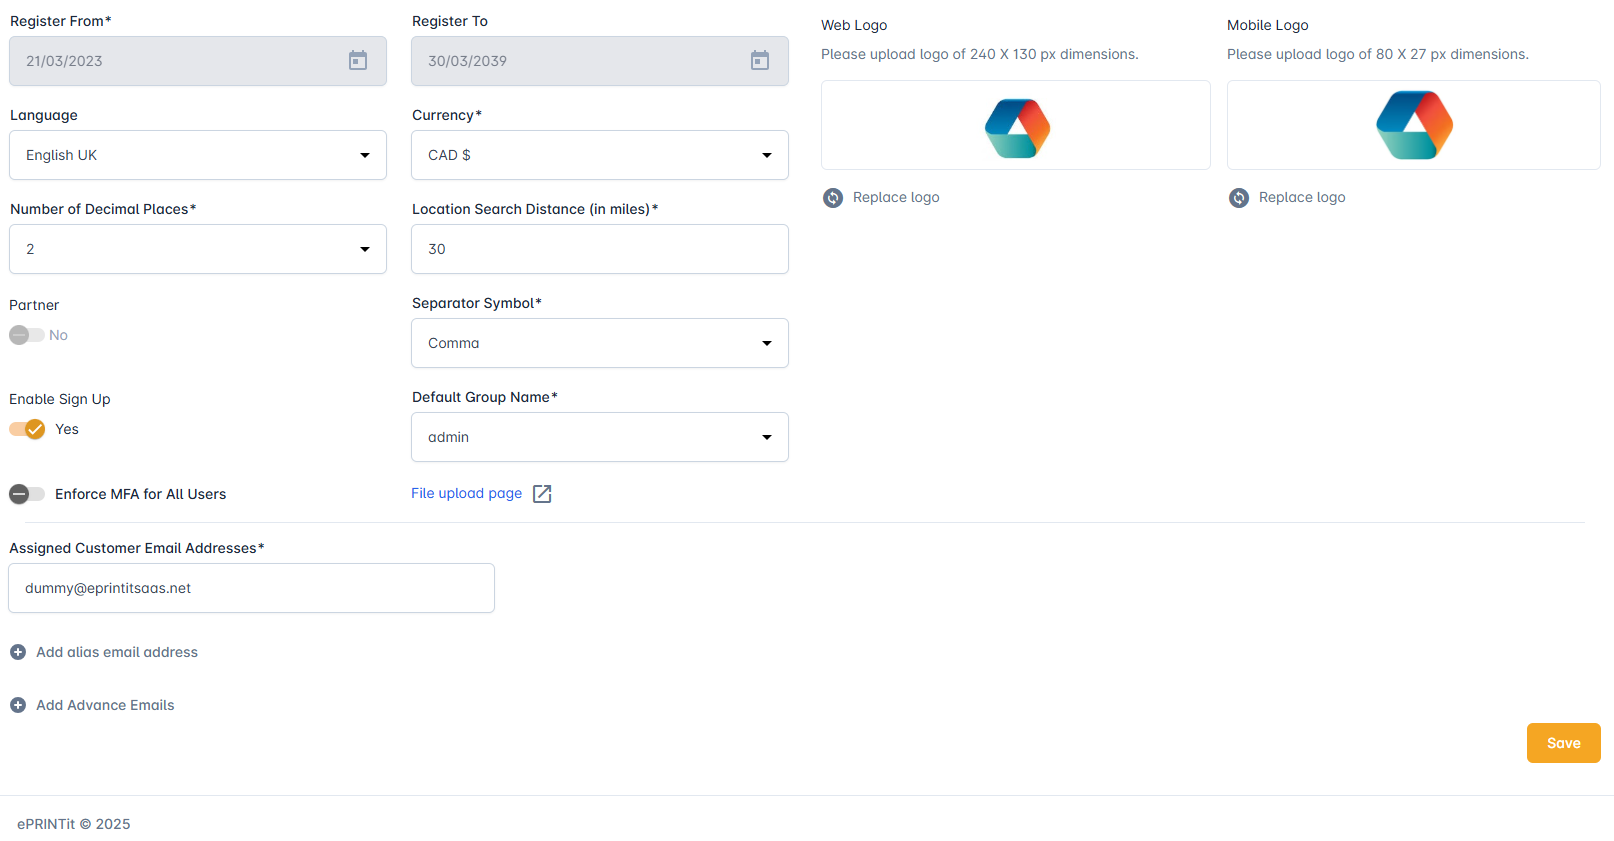Click the Web Logo replace icon
The width and height of the screenshot is (1614, 841).
pos(832,198)
